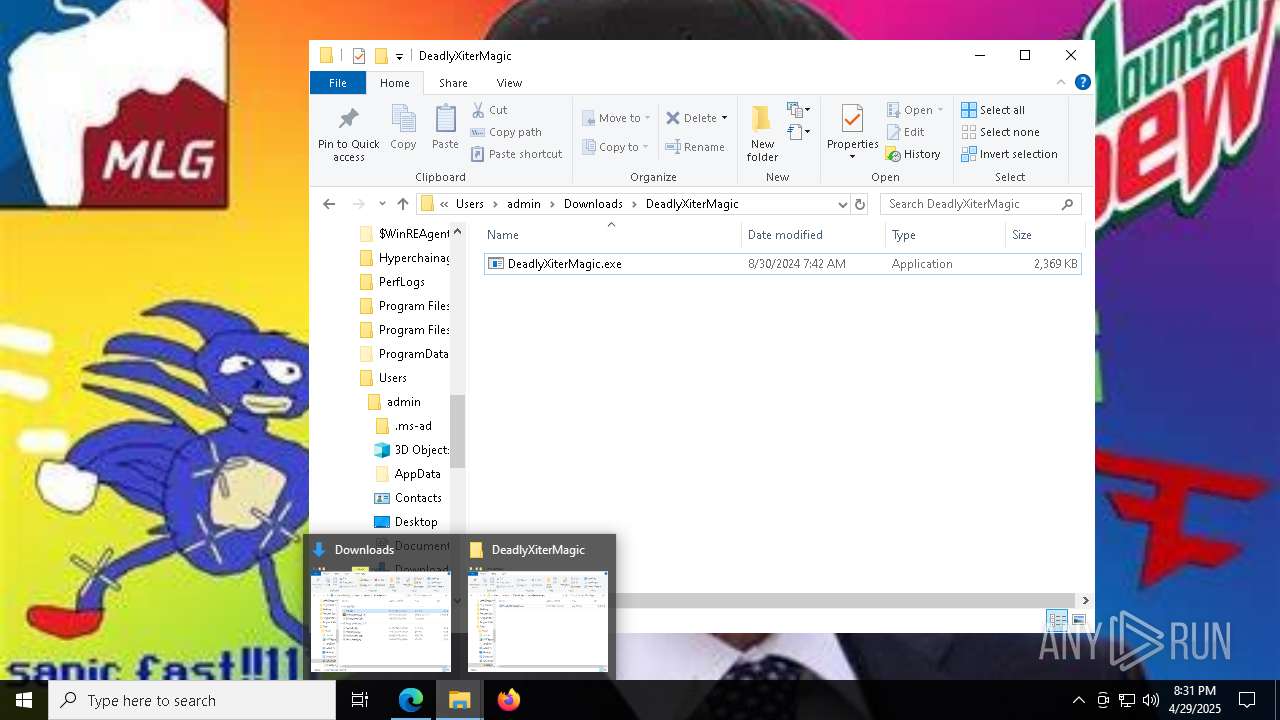
Task: Open the Copy to dropdown
Action: [x=615, y=147]
